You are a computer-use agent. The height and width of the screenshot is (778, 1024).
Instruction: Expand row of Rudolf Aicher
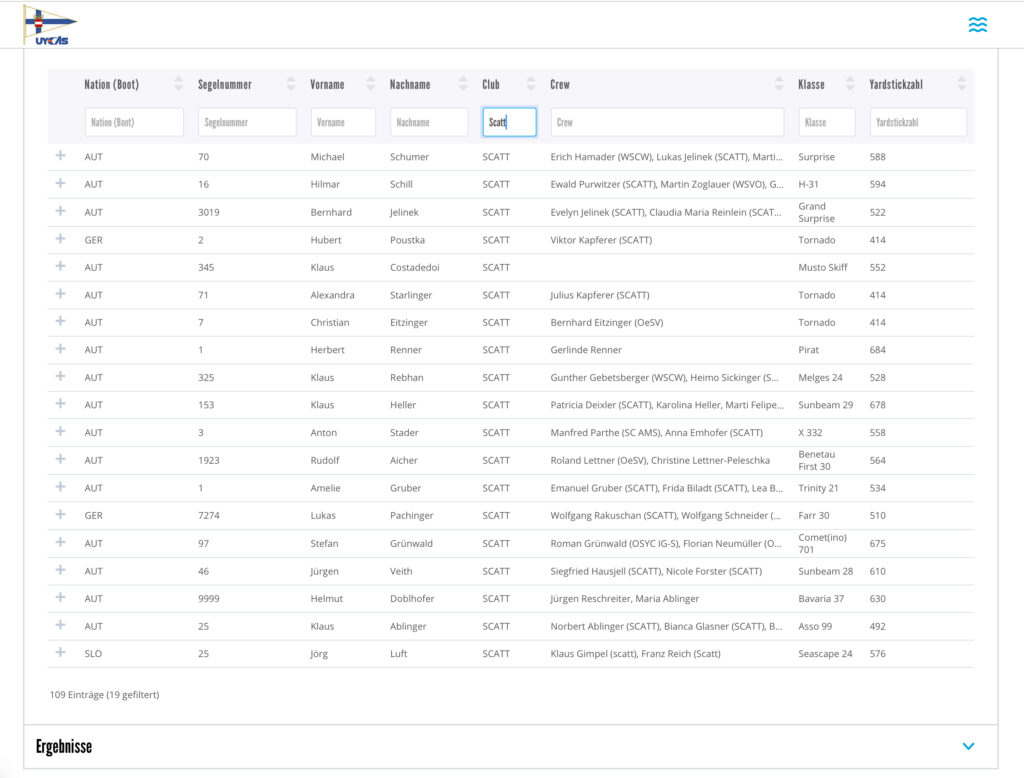(61, 459)
